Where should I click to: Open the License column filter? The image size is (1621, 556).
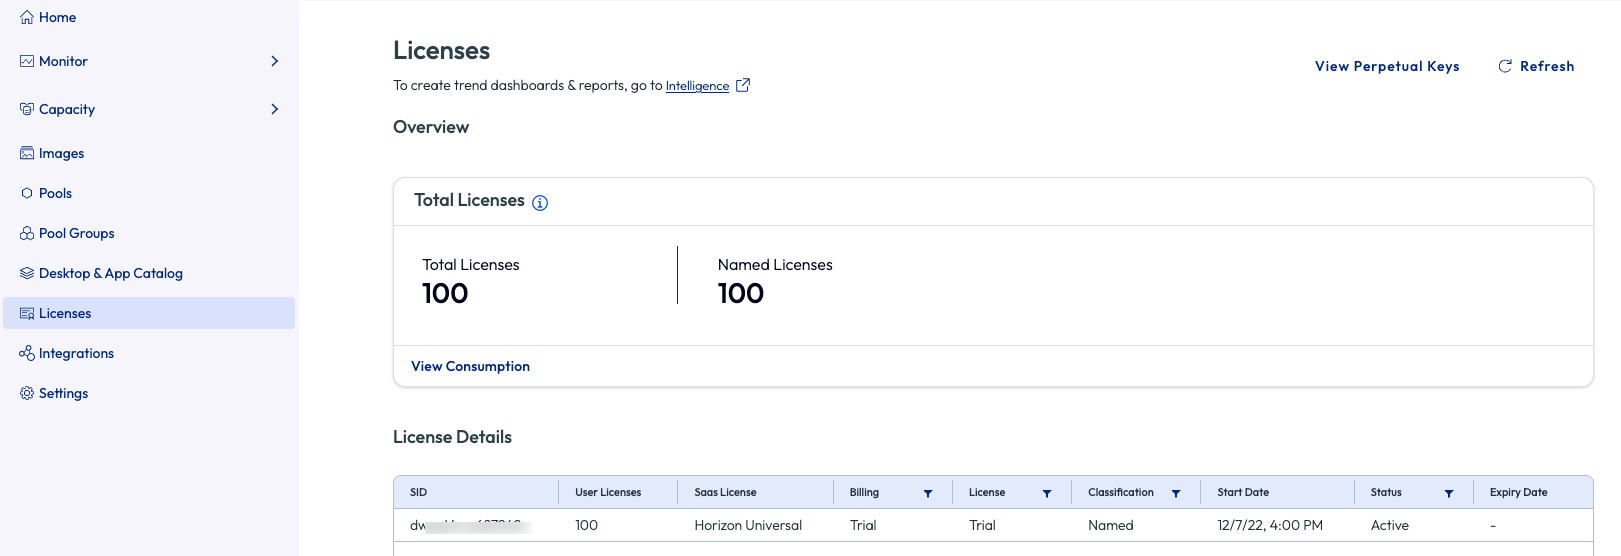1047,494
